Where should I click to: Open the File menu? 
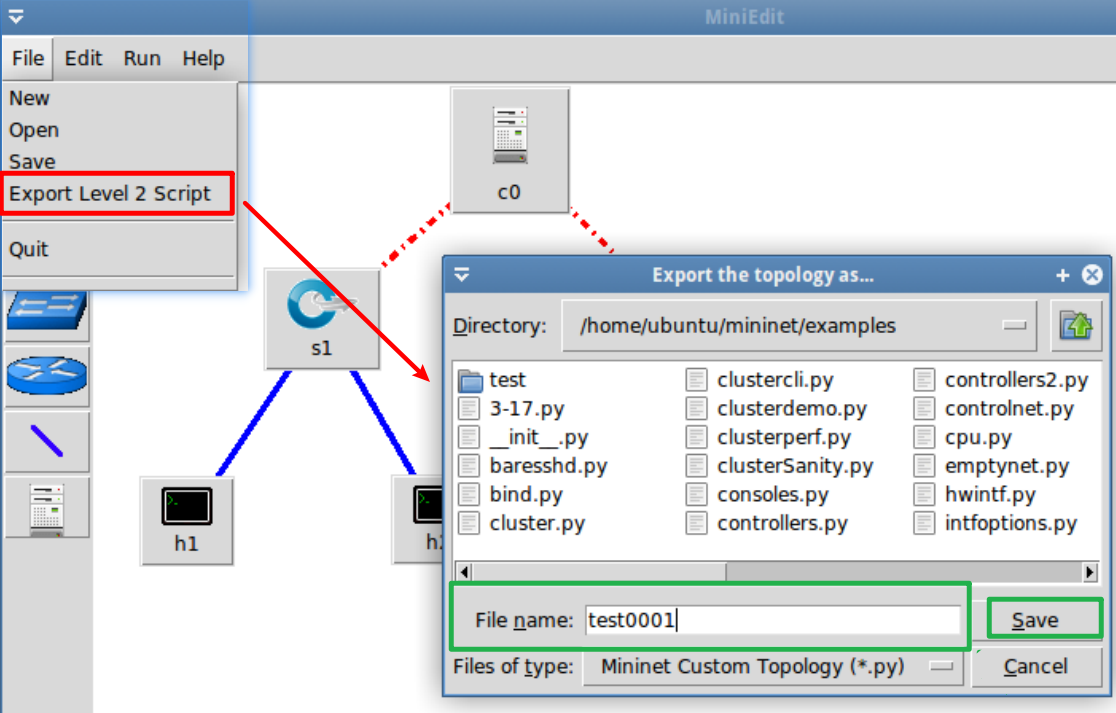(x=28, y=58)
